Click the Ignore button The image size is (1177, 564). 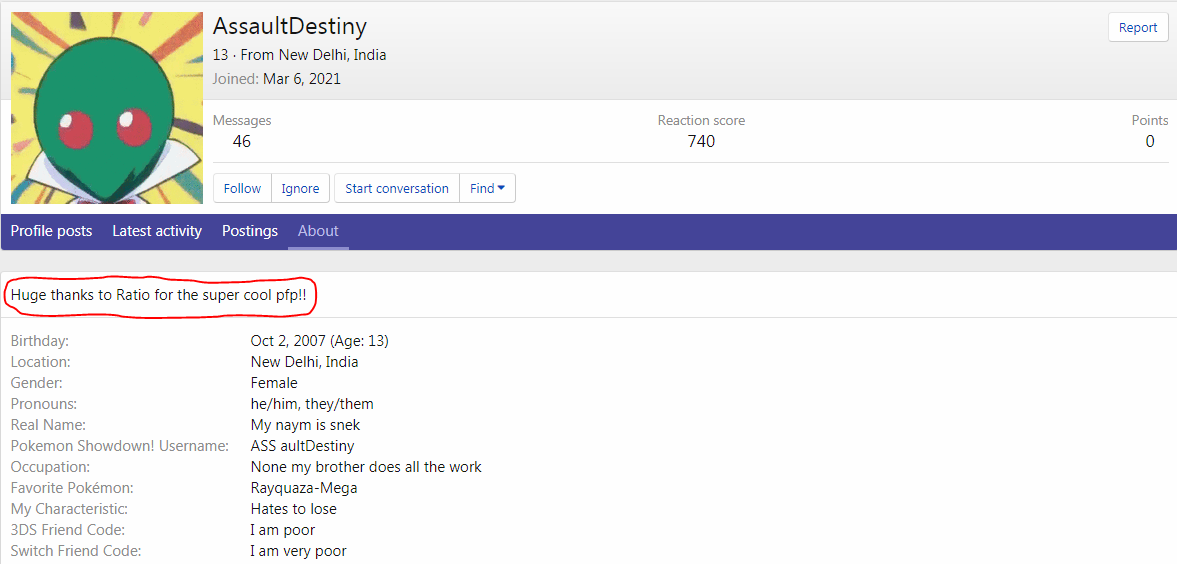point(300,188)
